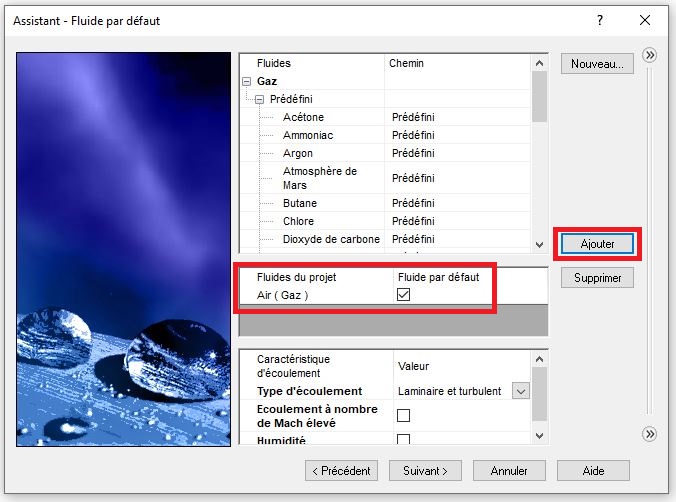676x502 pixels.
Task: Select Butane in the fluids list
Action: tap(300, 203)
